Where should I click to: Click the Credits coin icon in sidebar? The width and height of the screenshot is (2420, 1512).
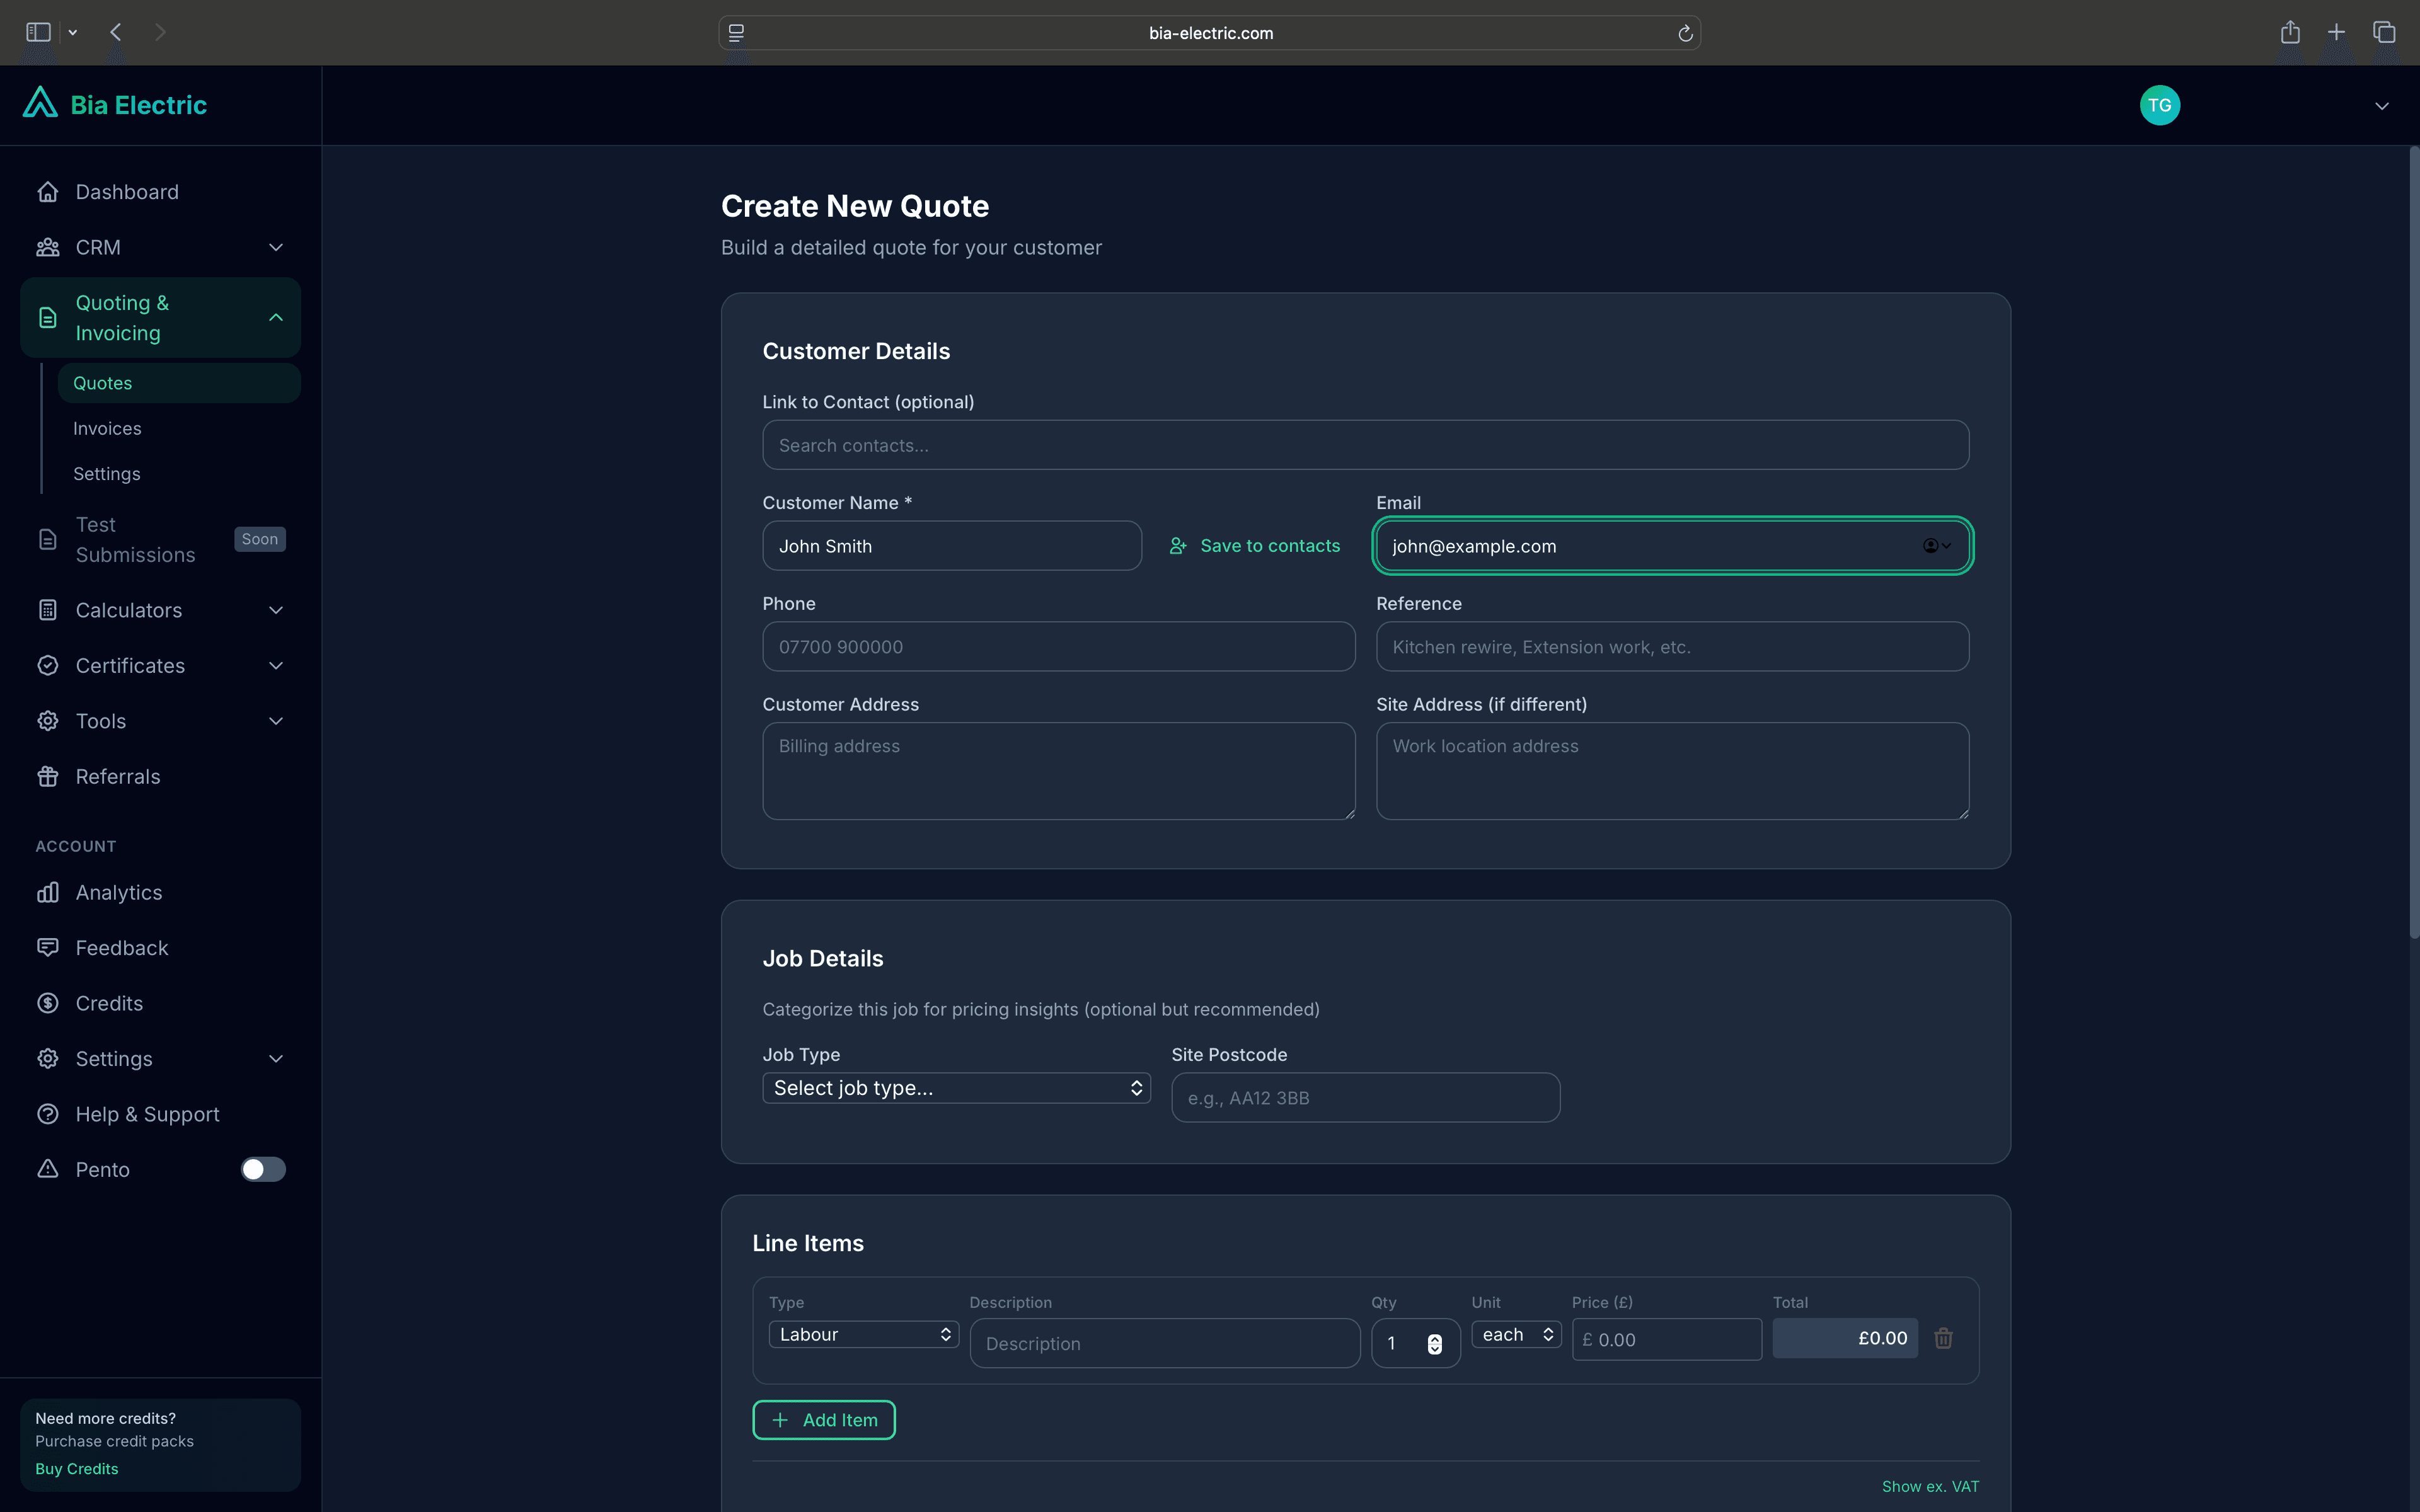(47, 1003)
